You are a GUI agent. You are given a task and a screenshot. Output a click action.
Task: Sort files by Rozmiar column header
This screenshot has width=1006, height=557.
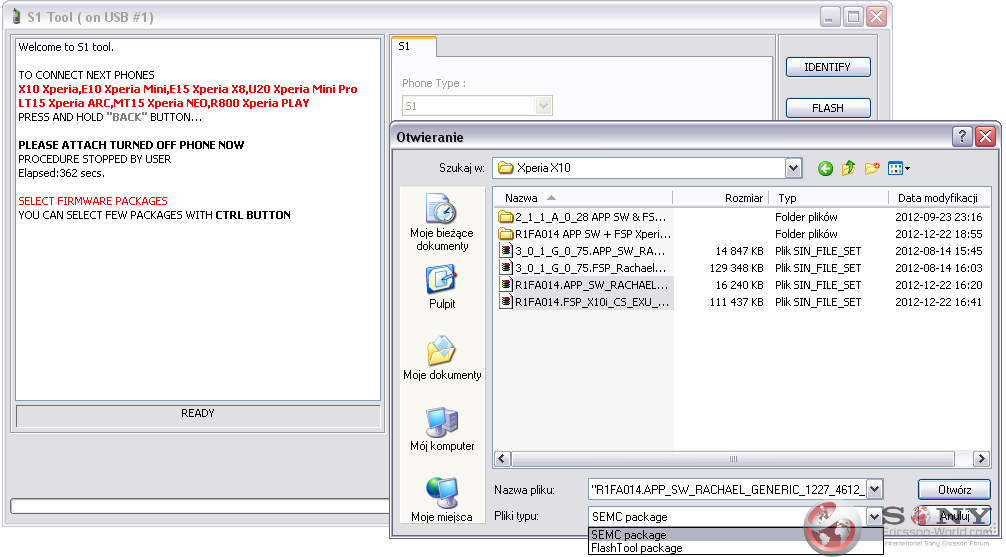click(x=720, y=198)
